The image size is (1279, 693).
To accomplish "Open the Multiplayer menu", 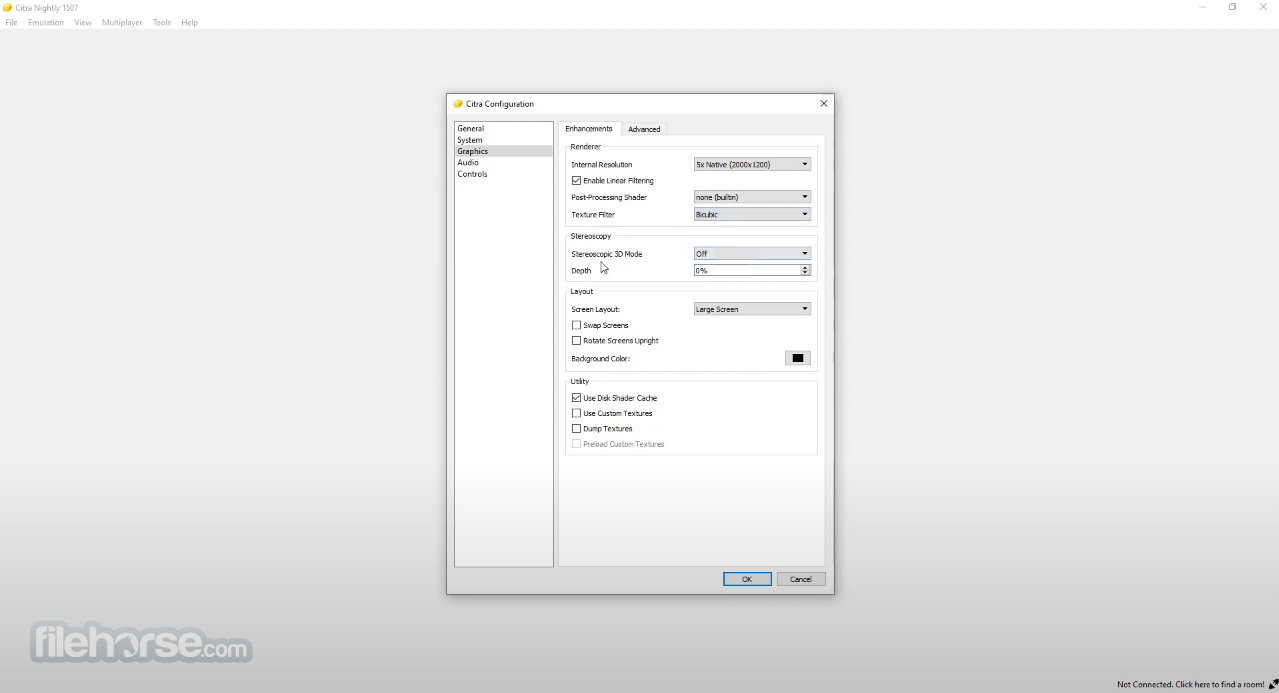I will point(122,22).
